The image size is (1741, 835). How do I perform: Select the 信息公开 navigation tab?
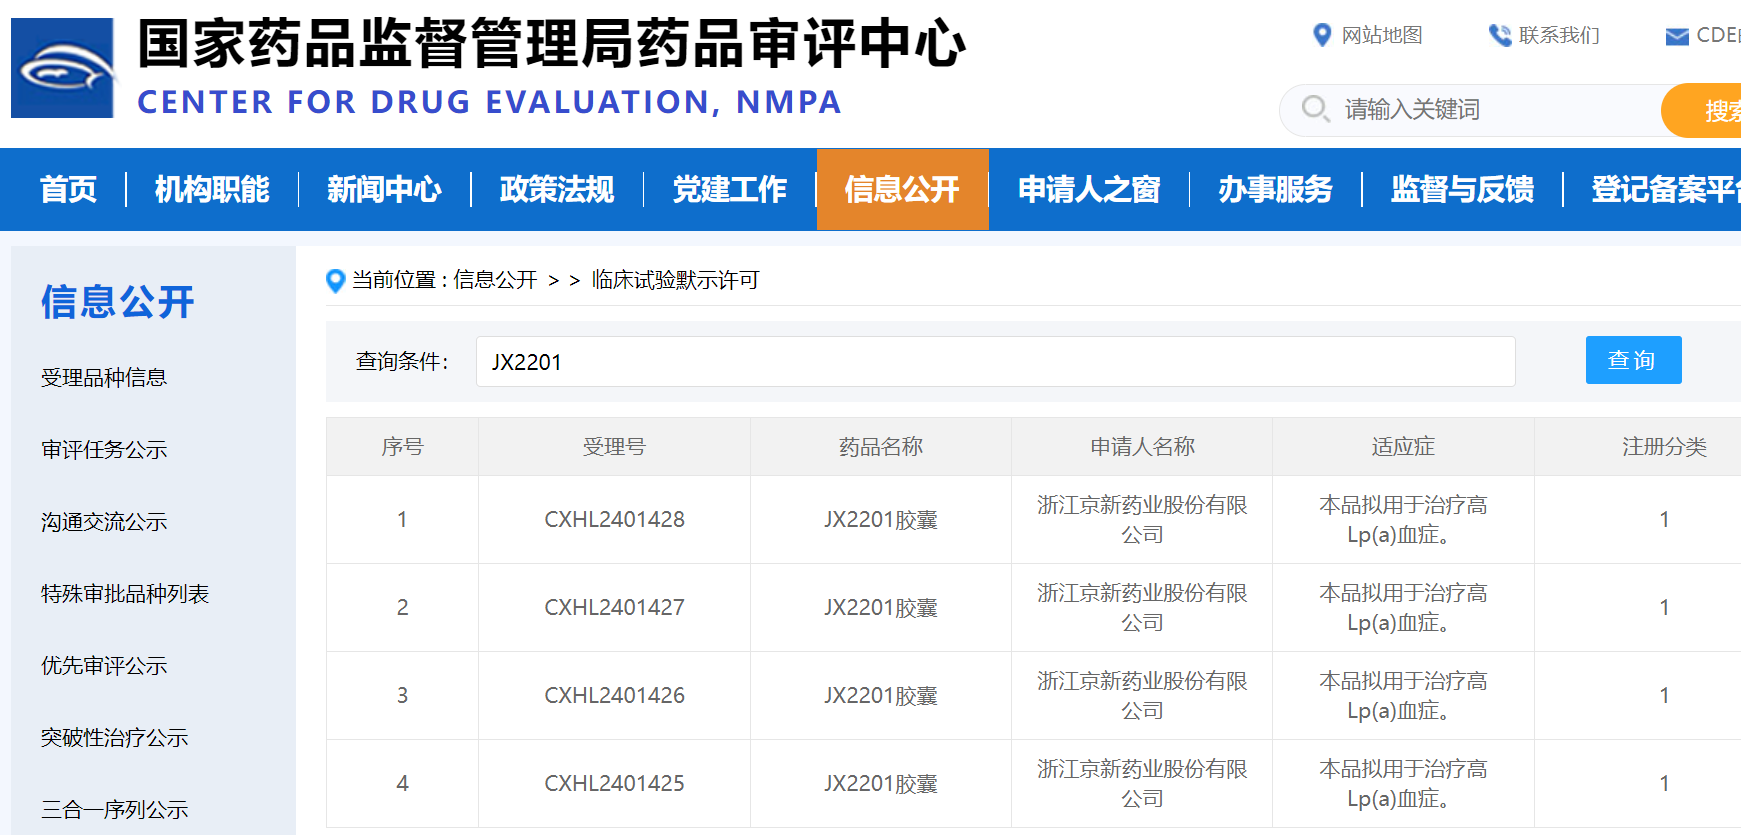tap(902, 189)
